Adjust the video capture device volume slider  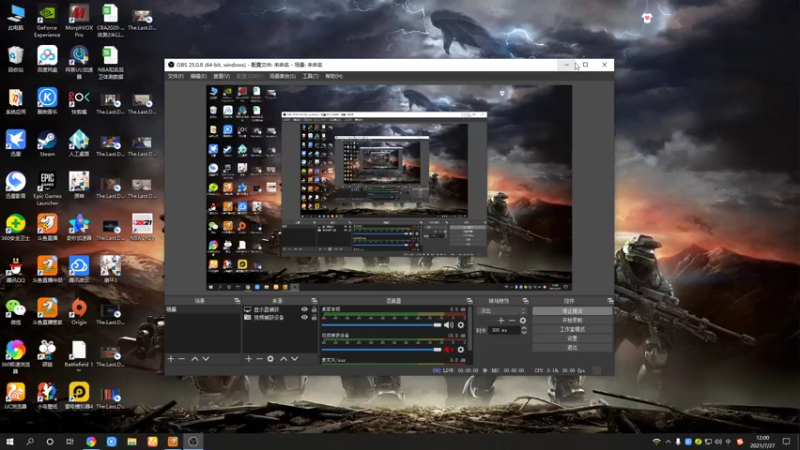[x=382, y=349]
